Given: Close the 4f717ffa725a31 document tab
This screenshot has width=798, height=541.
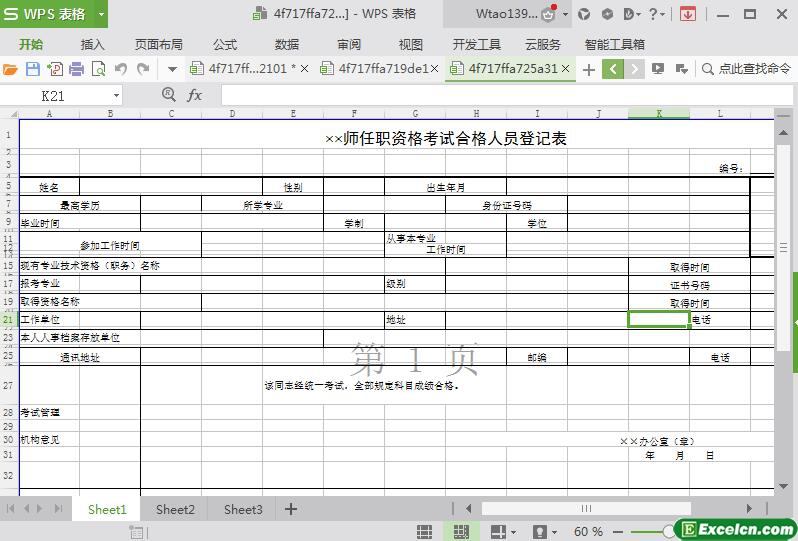Looking at the screenshot, I should (x=565, y=69).
